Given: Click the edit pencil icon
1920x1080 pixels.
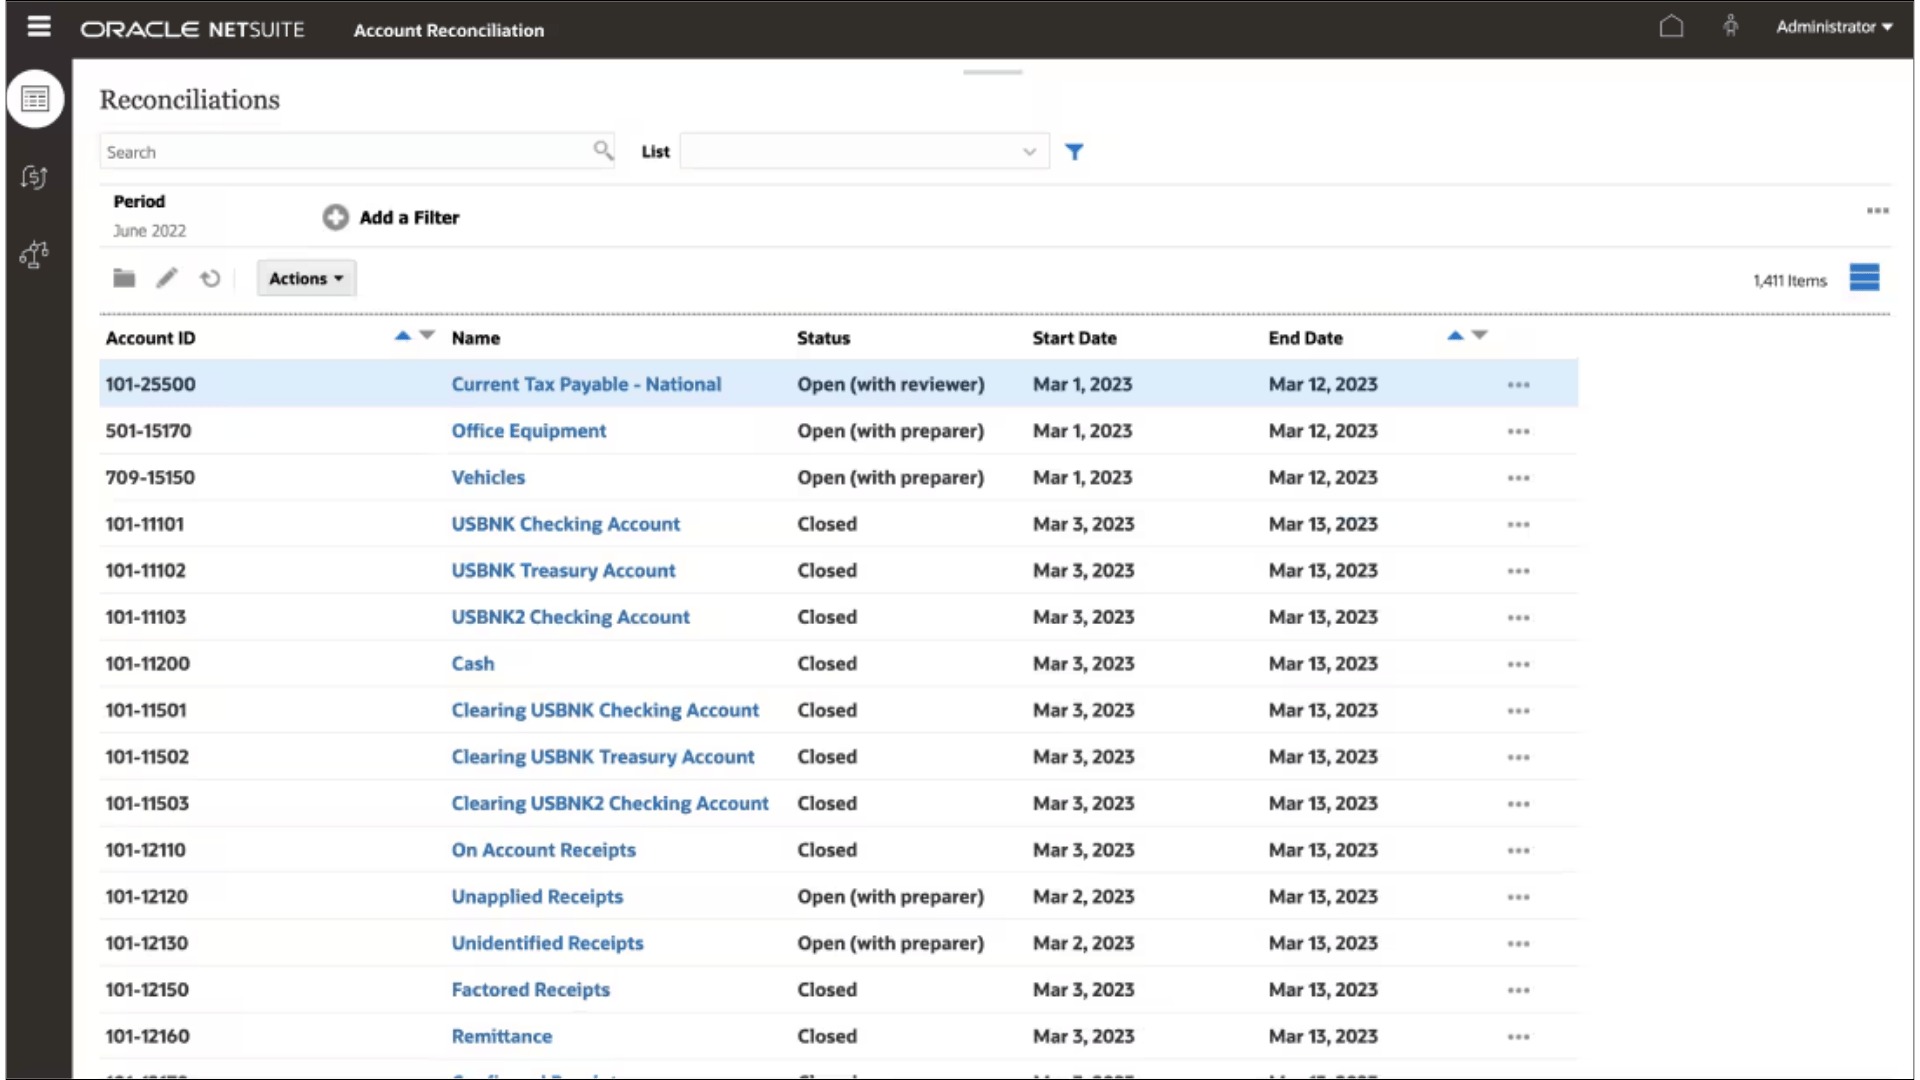Looking at the screenshot, I should coord(166,278).
